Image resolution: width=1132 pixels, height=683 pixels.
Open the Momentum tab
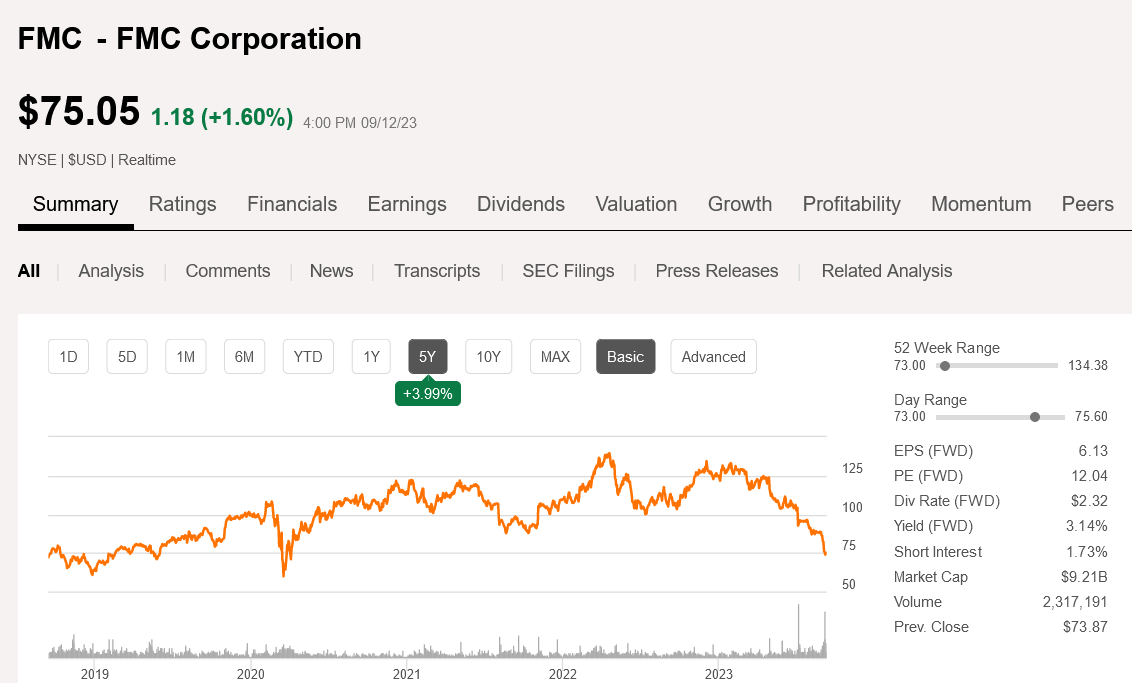[981, 204]
